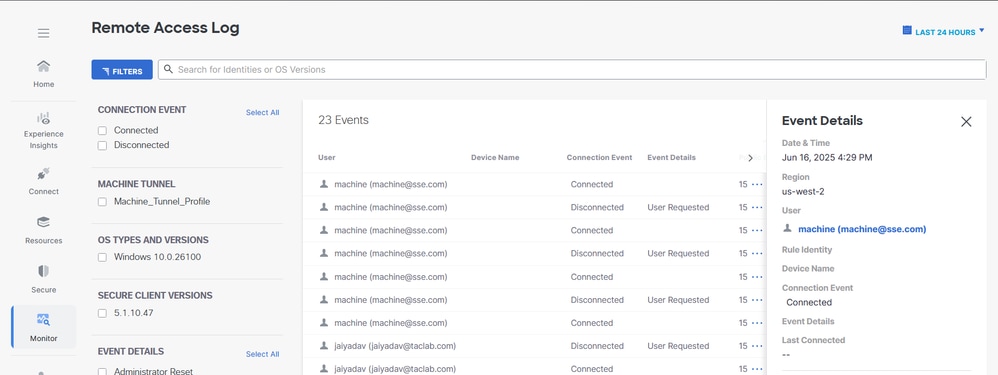Image resolution: width=998 pixels, height=375 pixels.
Task: Open the Connect section
Action: coord(43,181)
